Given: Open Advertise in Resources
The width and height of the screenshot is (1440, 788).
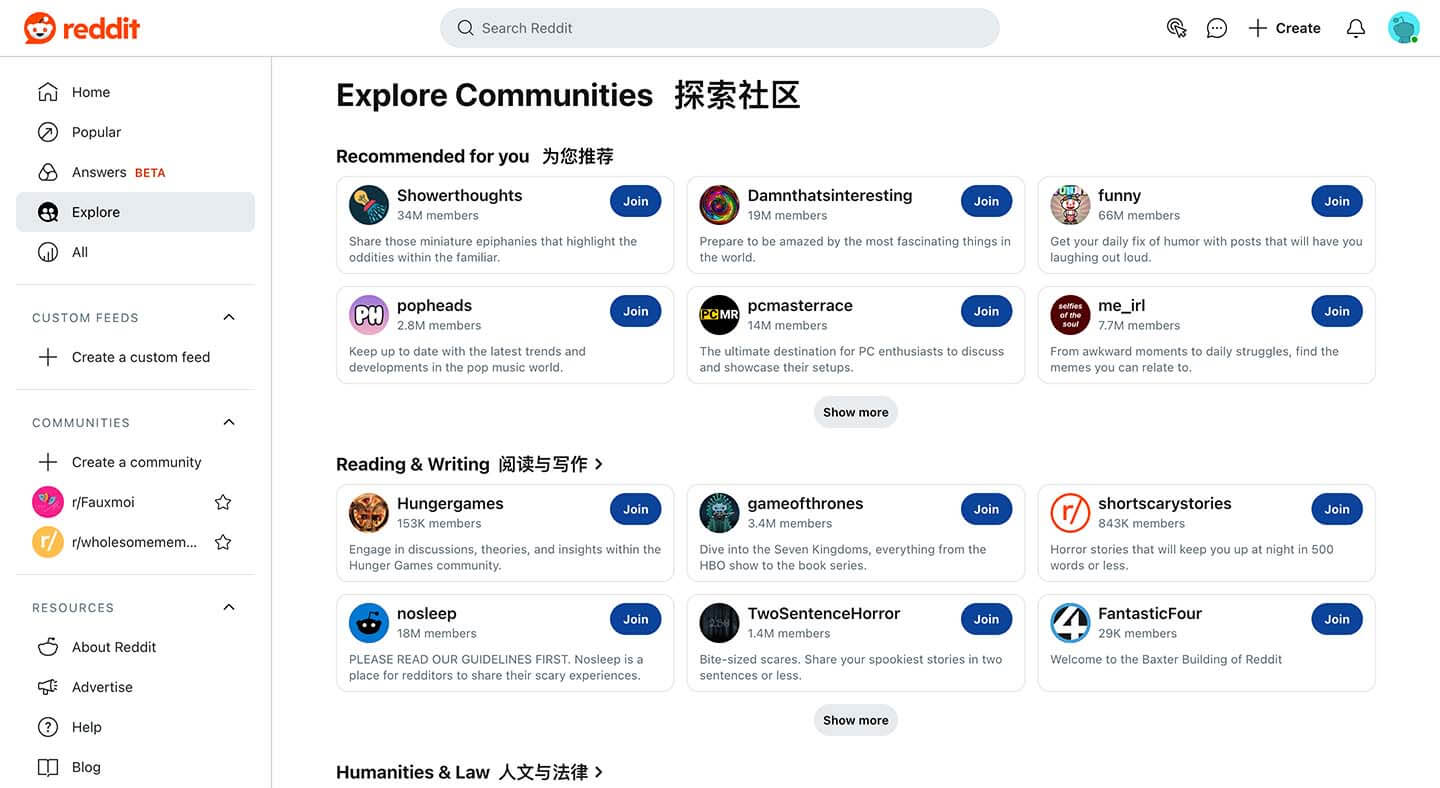Looking at the screenshot, I should point(135,687).
